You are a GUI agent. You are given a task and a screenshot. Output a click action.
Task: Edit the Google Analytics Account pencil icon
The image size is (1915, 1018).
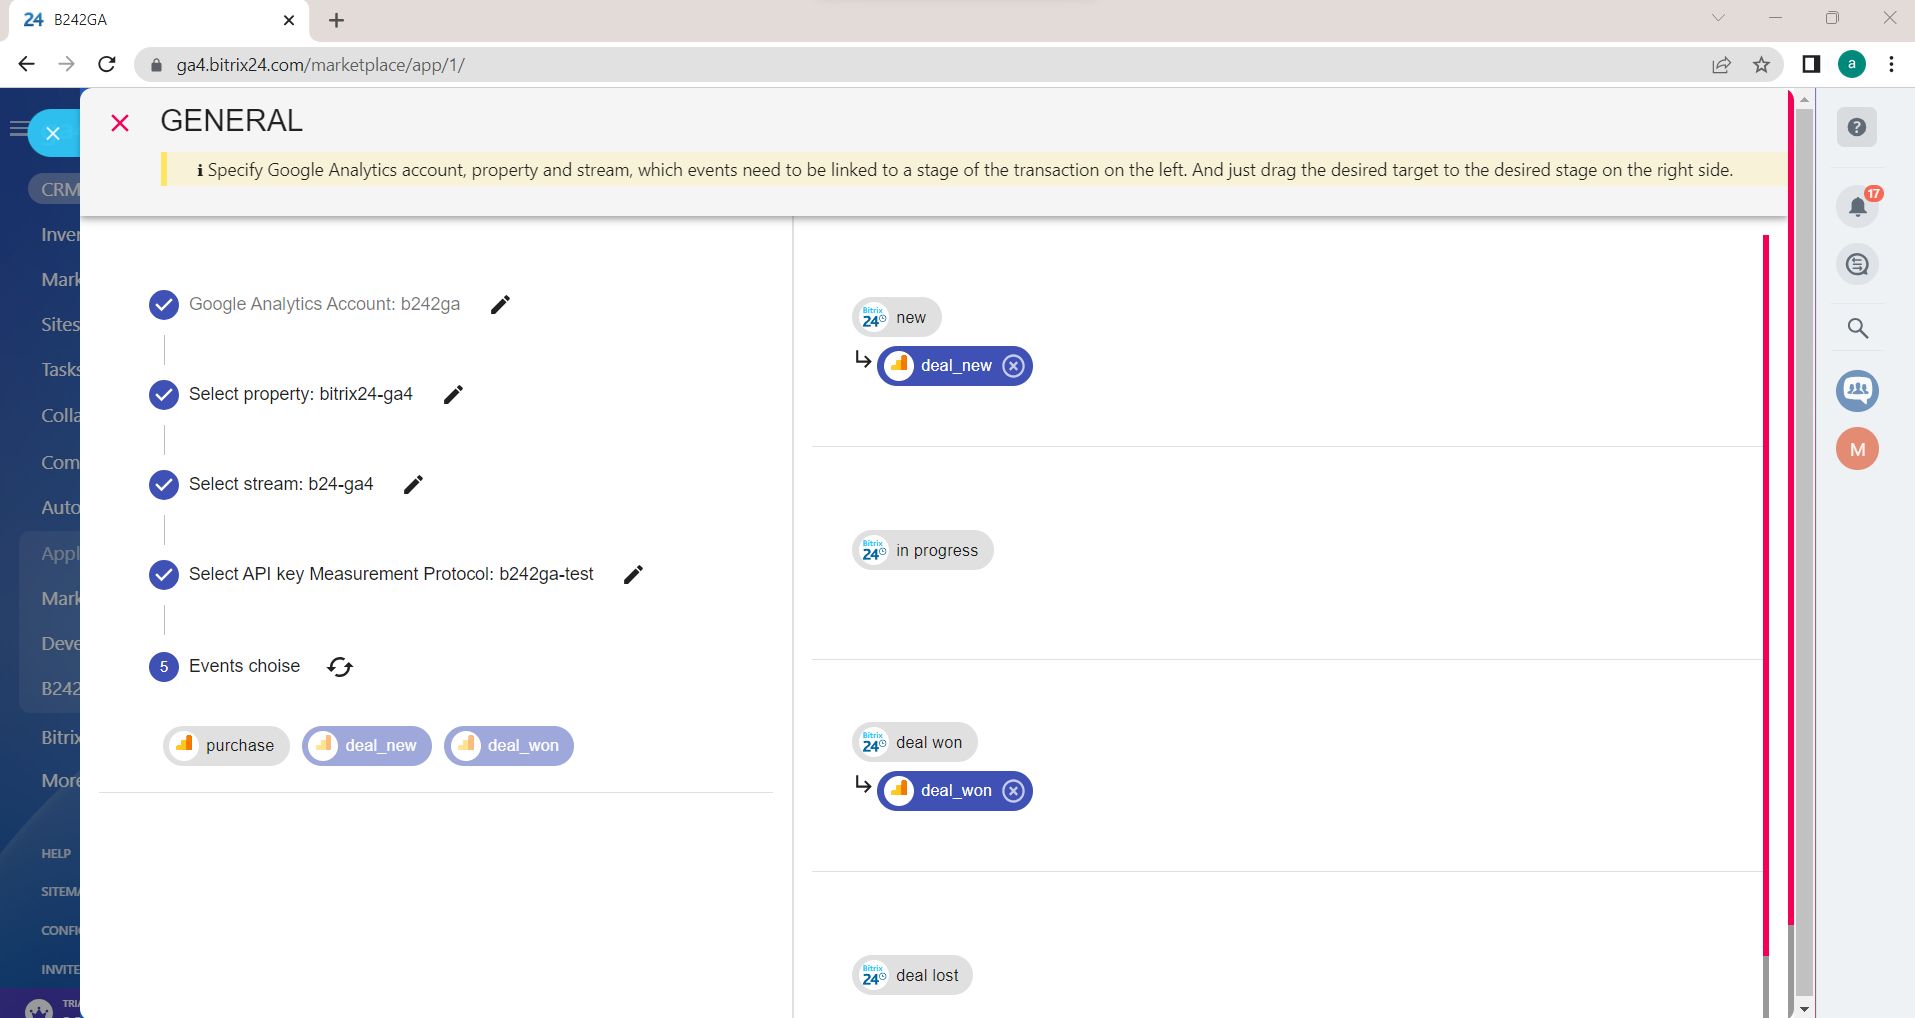click(500, 304)
